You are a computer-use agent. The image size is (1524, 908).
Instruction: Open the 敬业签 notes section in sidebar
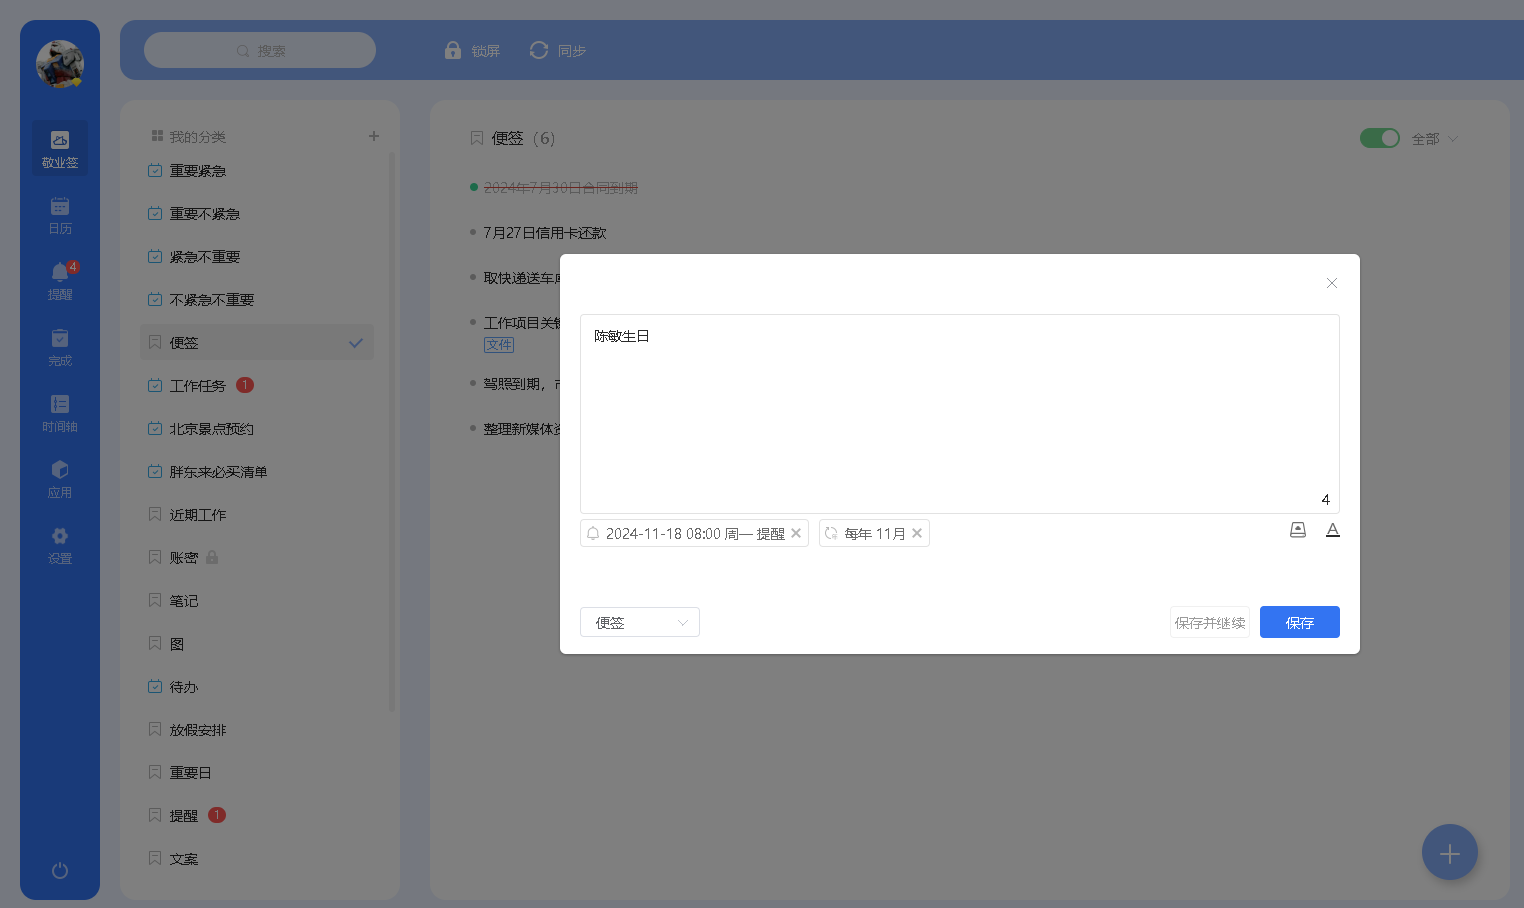tap(60, 149)
